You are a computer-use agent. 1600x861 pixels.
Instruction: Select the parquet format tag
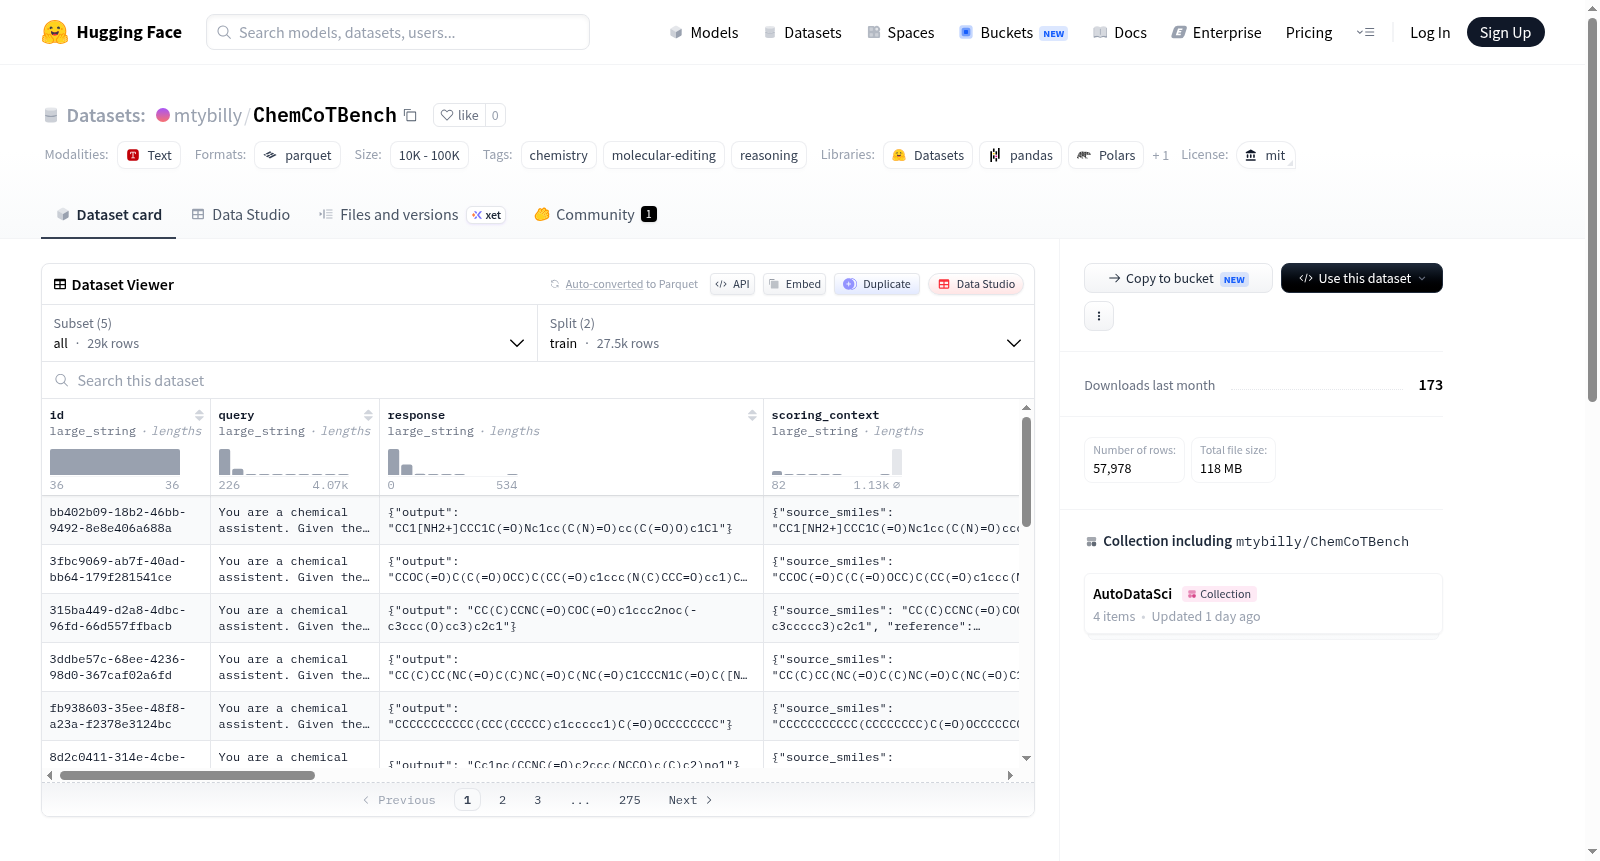(298, 155)
